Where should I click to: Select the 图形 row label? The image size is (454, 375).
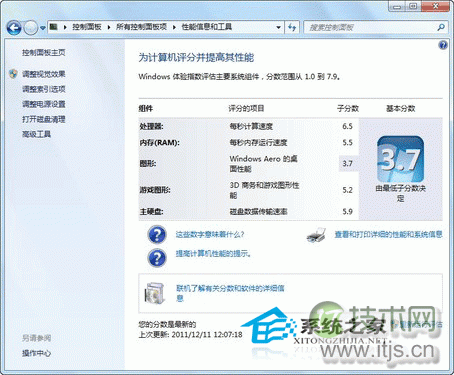coord(148,164)
